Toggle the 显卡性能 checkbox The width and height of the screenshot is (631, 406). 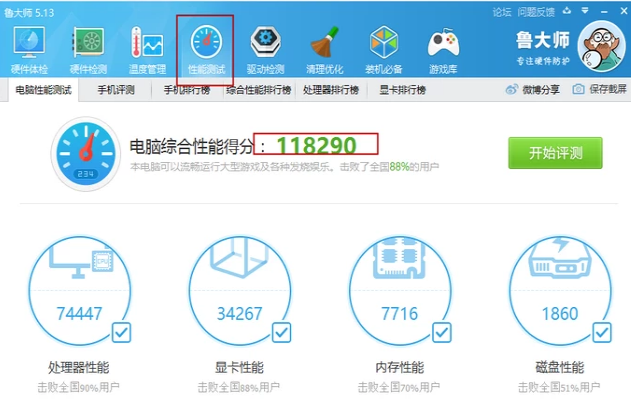point(279,332)
